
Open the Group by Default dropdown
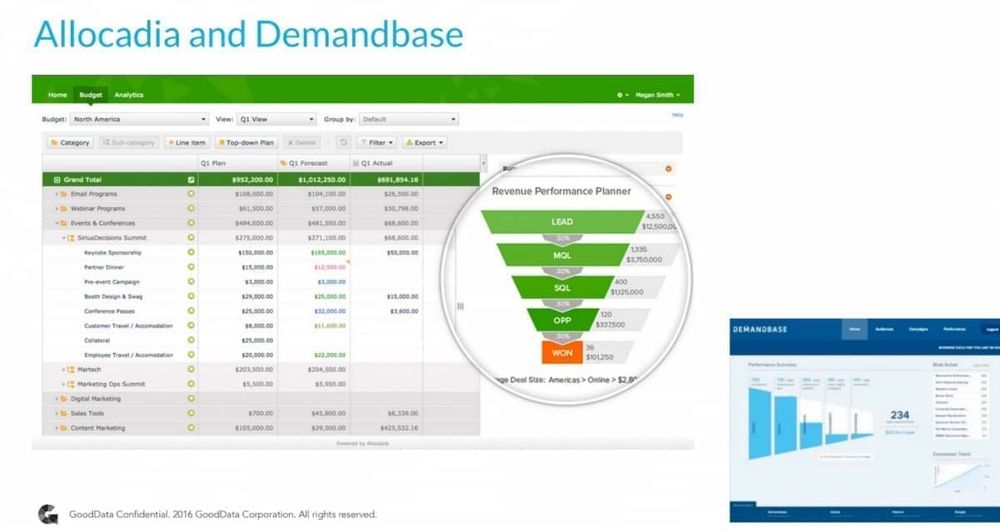coord(408,119)
